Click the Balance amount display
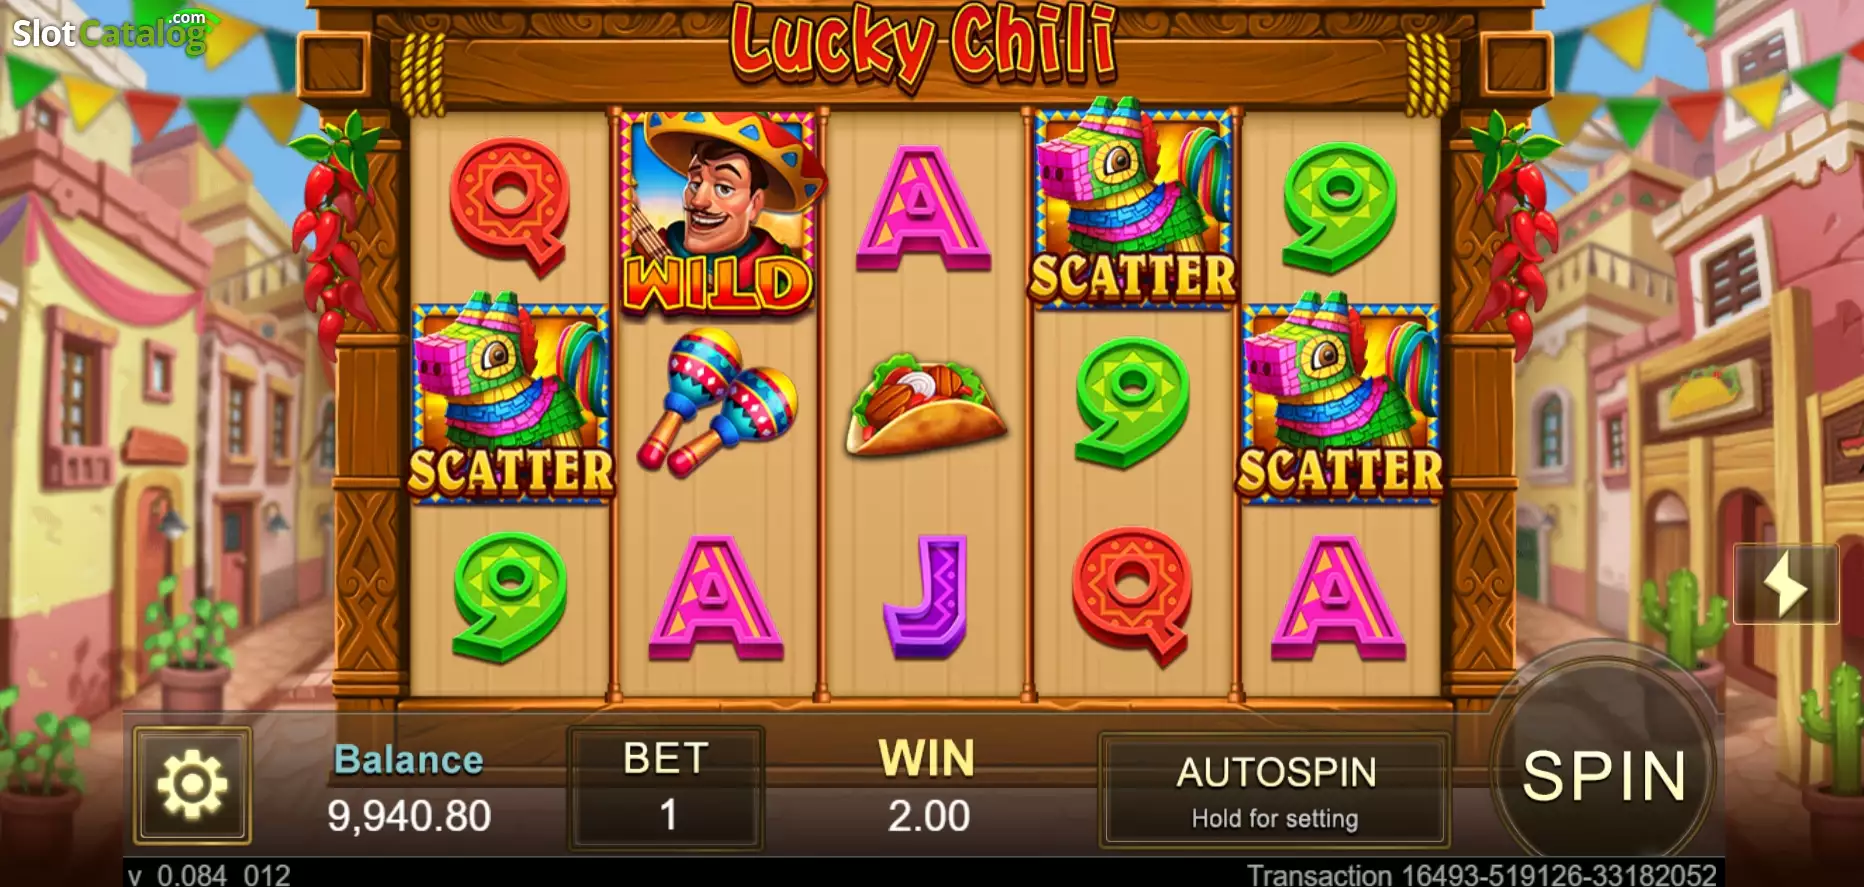The height and width of the screenshot is (887, 1864). (409, 816)
